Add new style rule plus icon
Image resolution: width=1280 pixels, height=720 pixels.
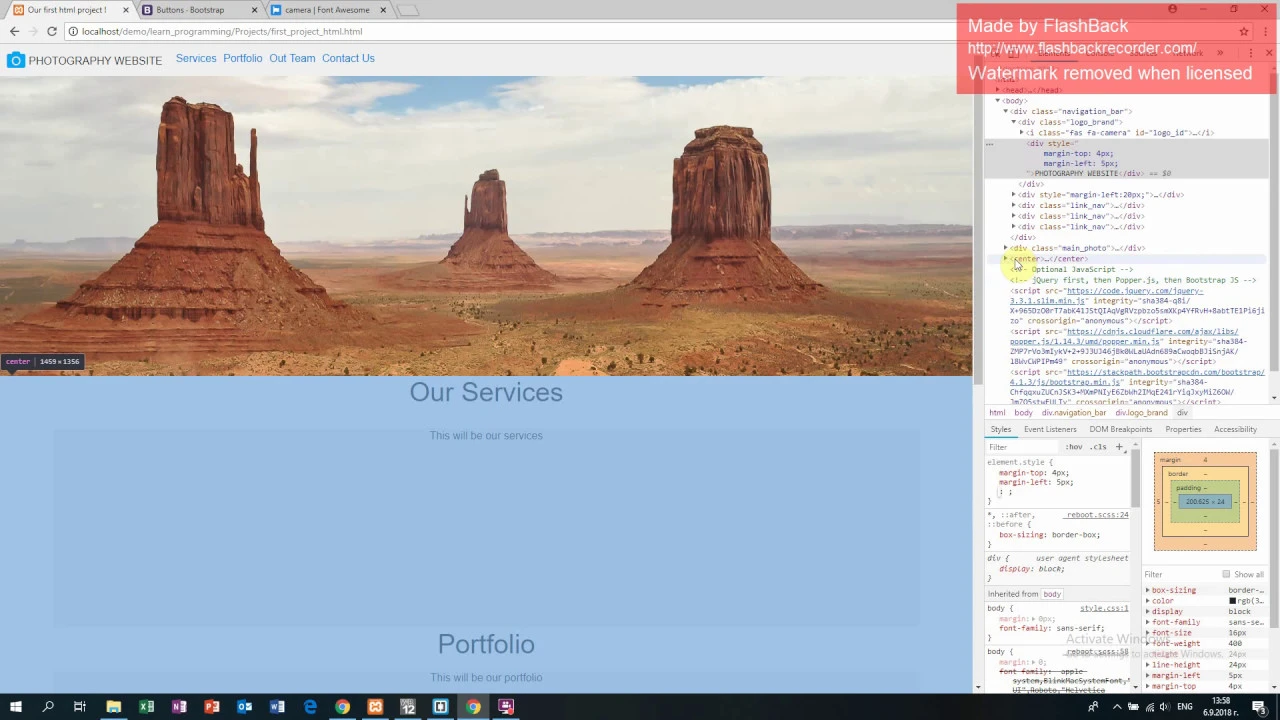click(1119, 447)
